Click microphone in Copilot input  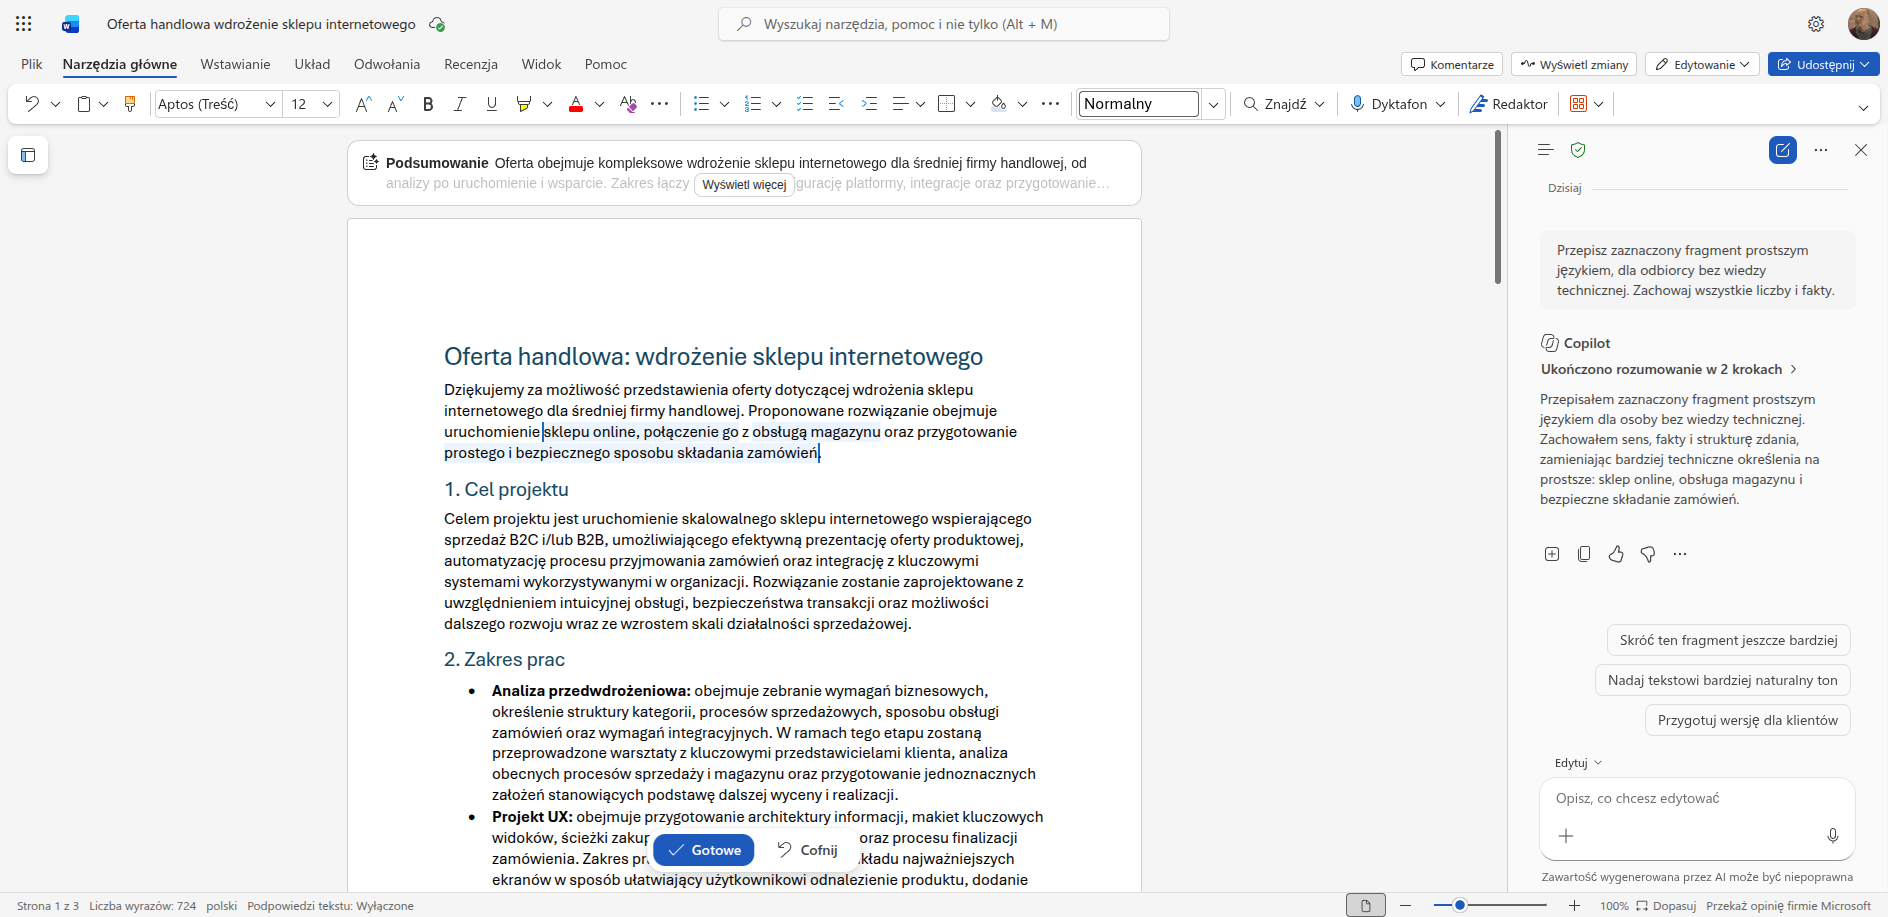pyautogui.click(x=1833, y=836)
